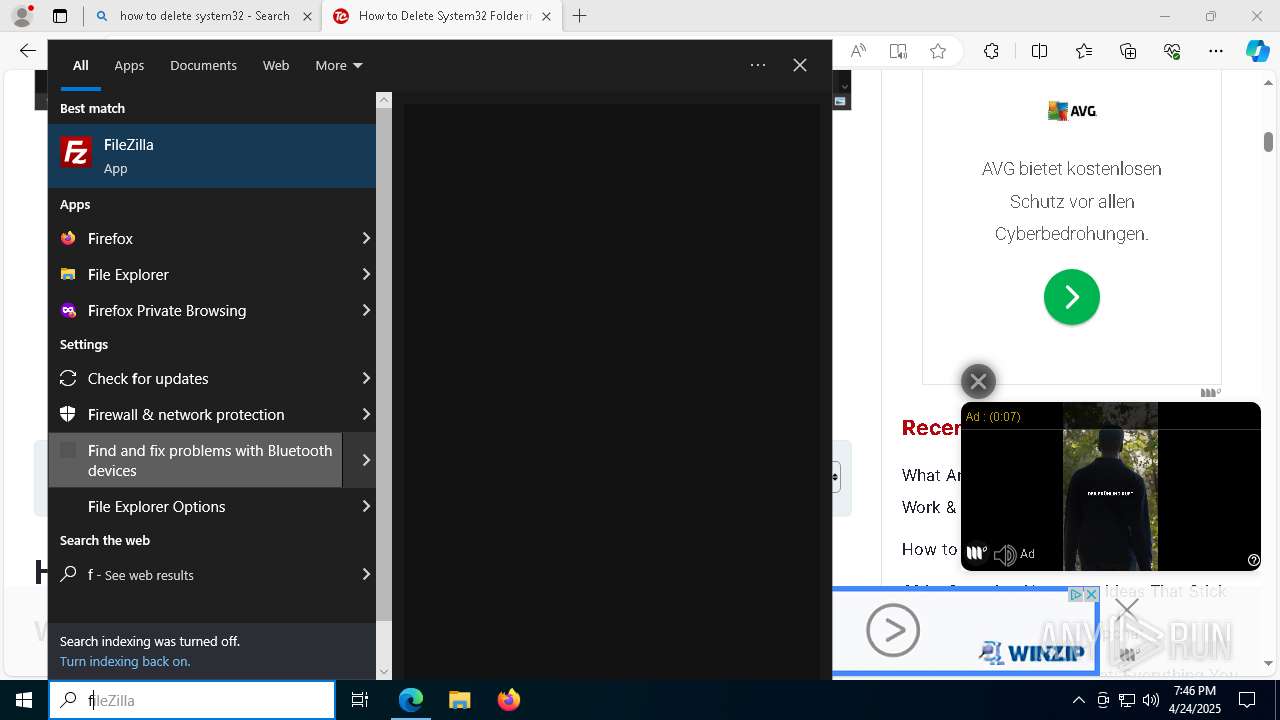The width and height of the screenshot is (1280, 720).
Task: Expand File Explorer Options arrow
Action: [x=365, y=506]
